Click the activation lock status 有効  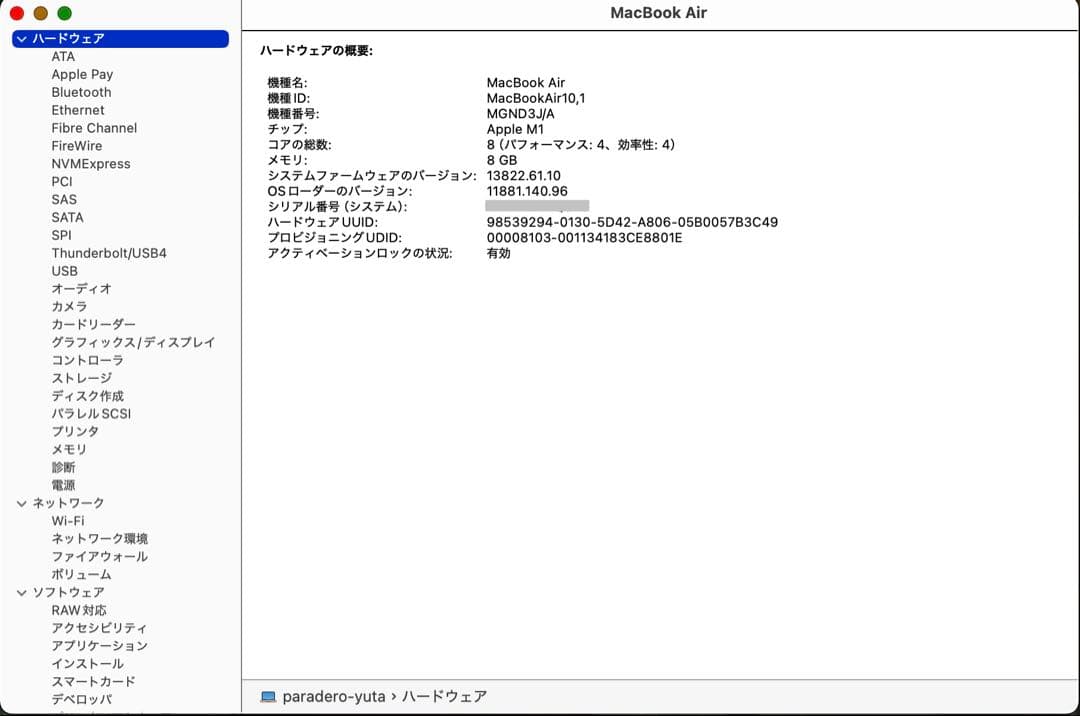(499, 253)
